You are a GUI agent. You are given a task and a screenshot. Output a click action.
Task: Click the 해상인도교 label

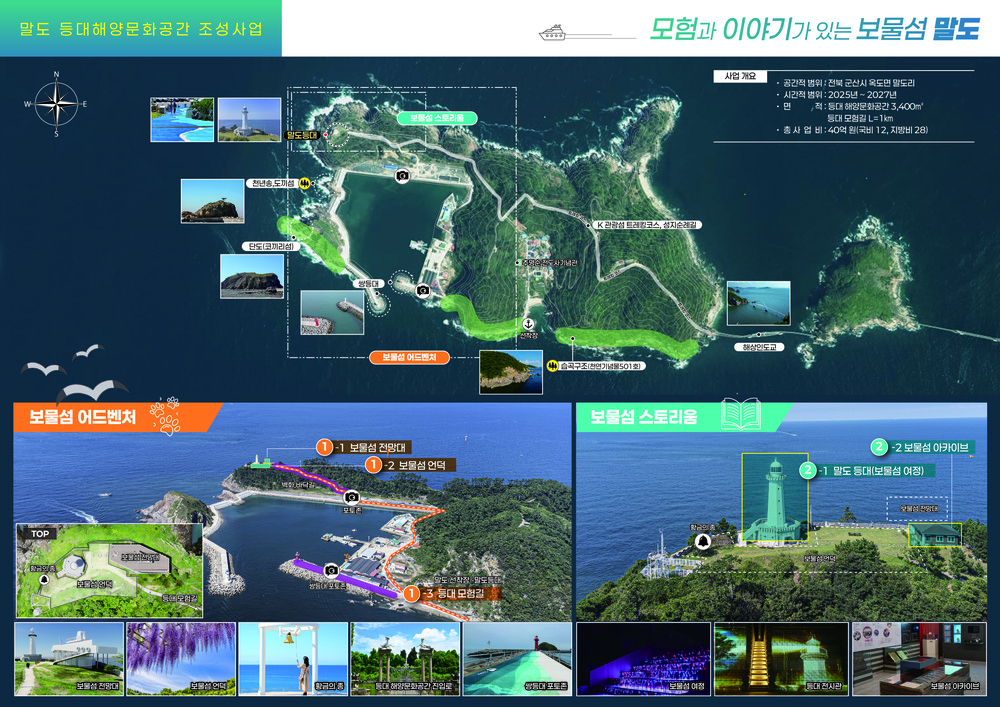pos(759,347)
